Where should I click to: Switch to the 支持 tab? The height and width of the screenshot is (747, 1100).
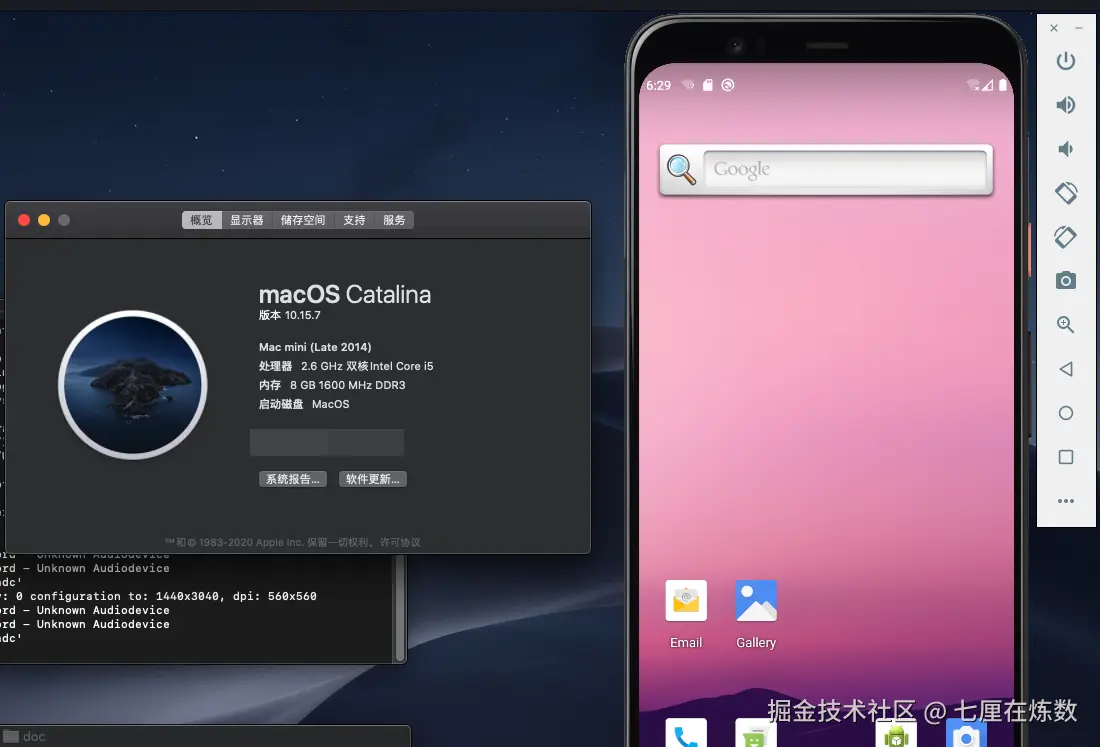pos(354,220)
